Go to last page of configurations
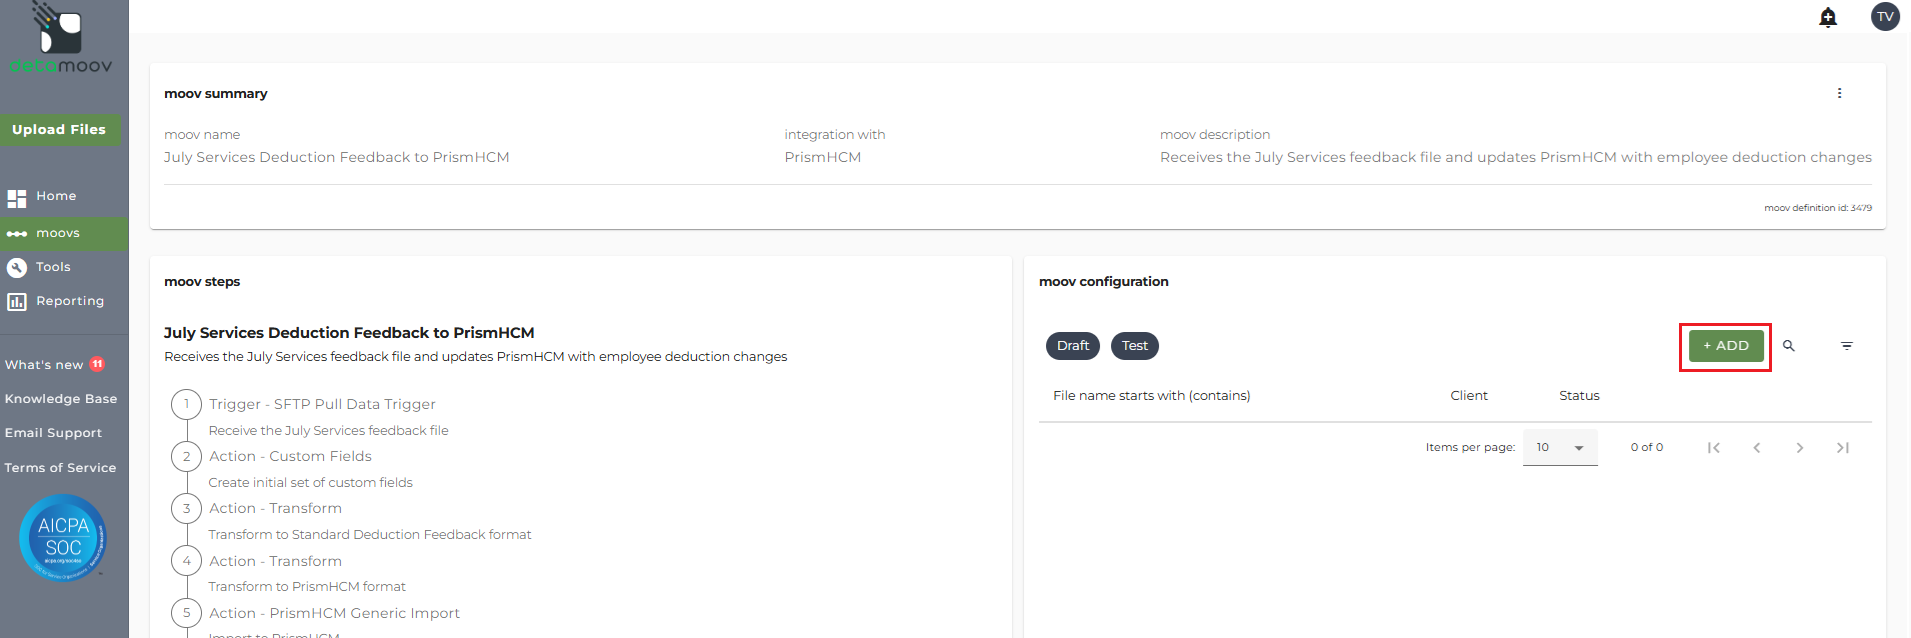The image size is (1911, 638). [1843, 448]
